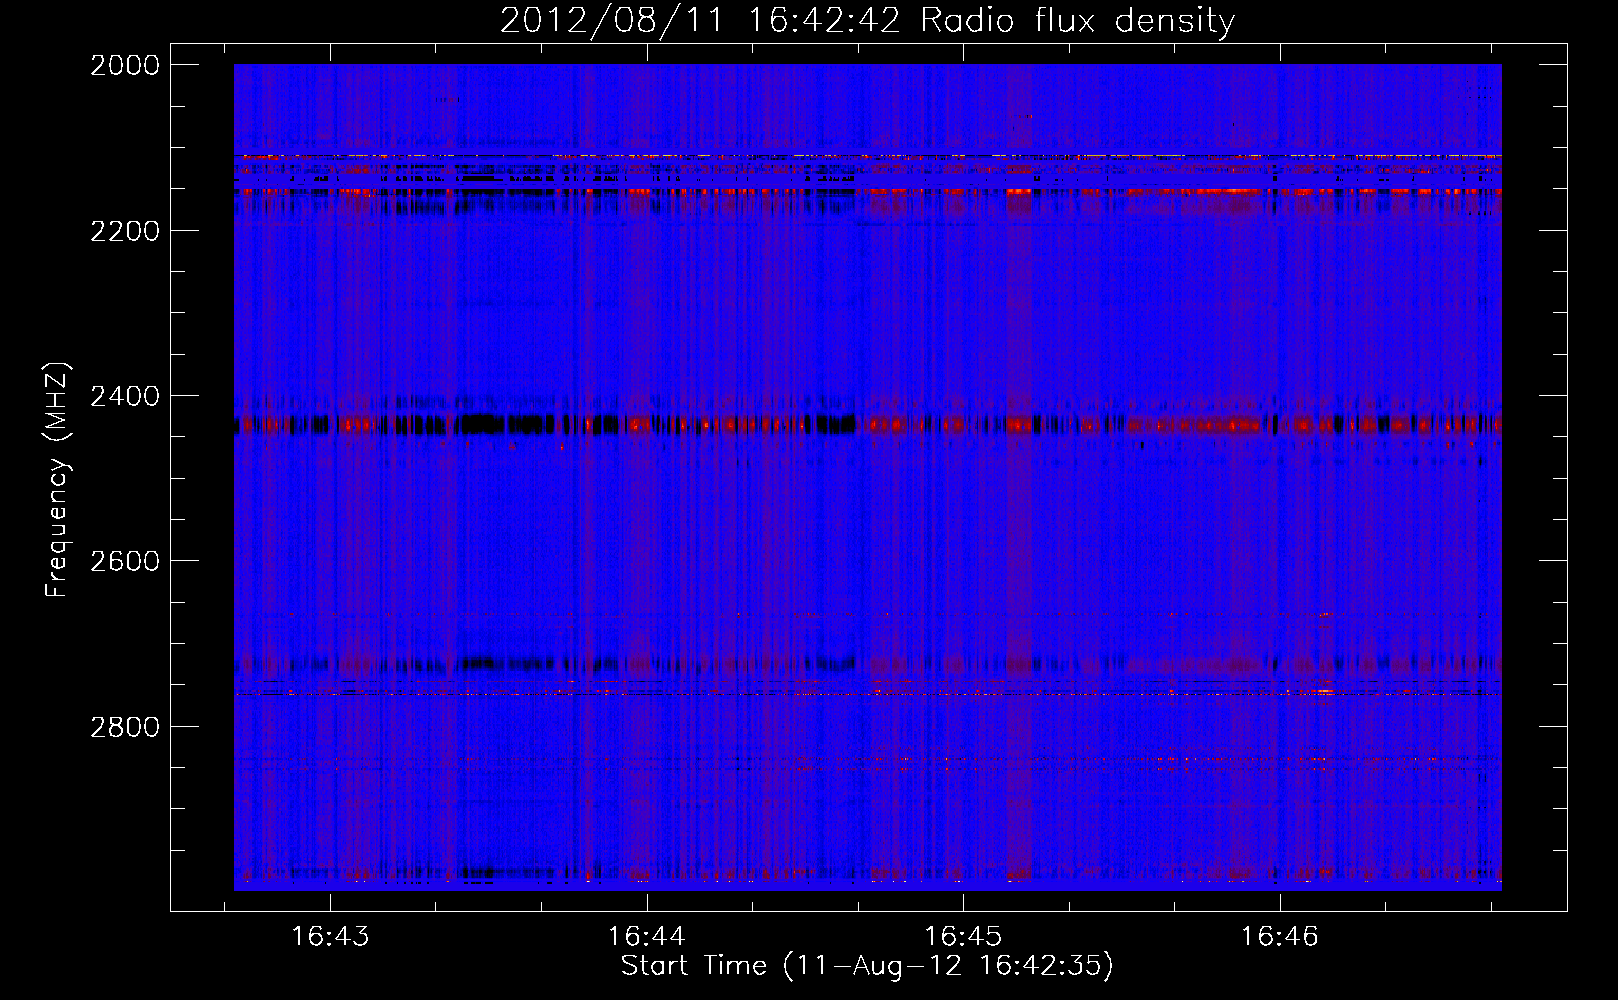The height and width of the screenshot is (1000, 1618).
Task: Click the '2800' frequency axis label
Action: [x=125, y=727]
